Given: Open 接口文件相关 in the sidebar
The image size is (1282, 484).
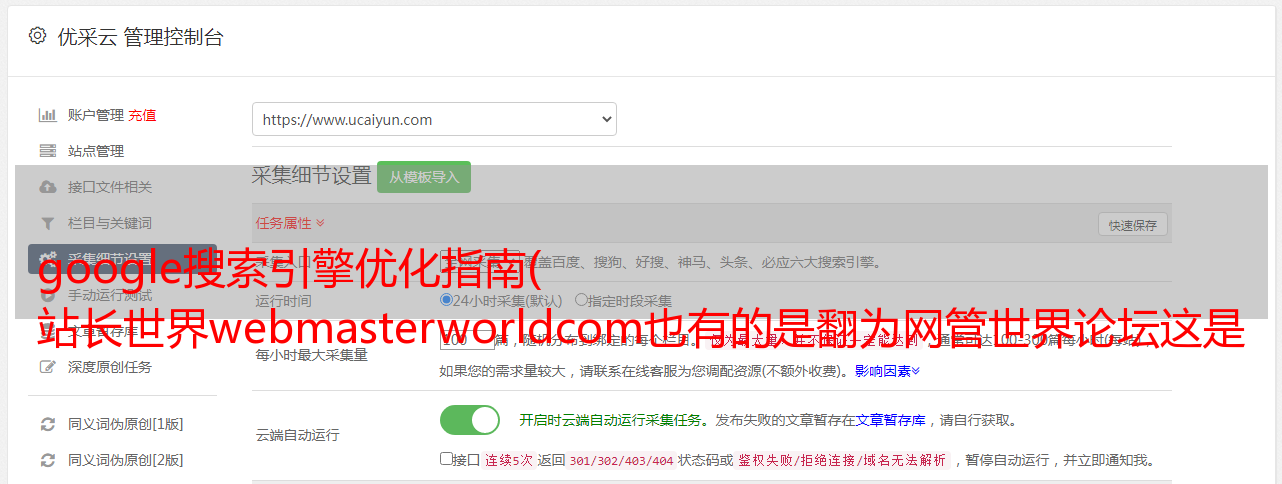Looking at the screenshot, I should point(110,187).
